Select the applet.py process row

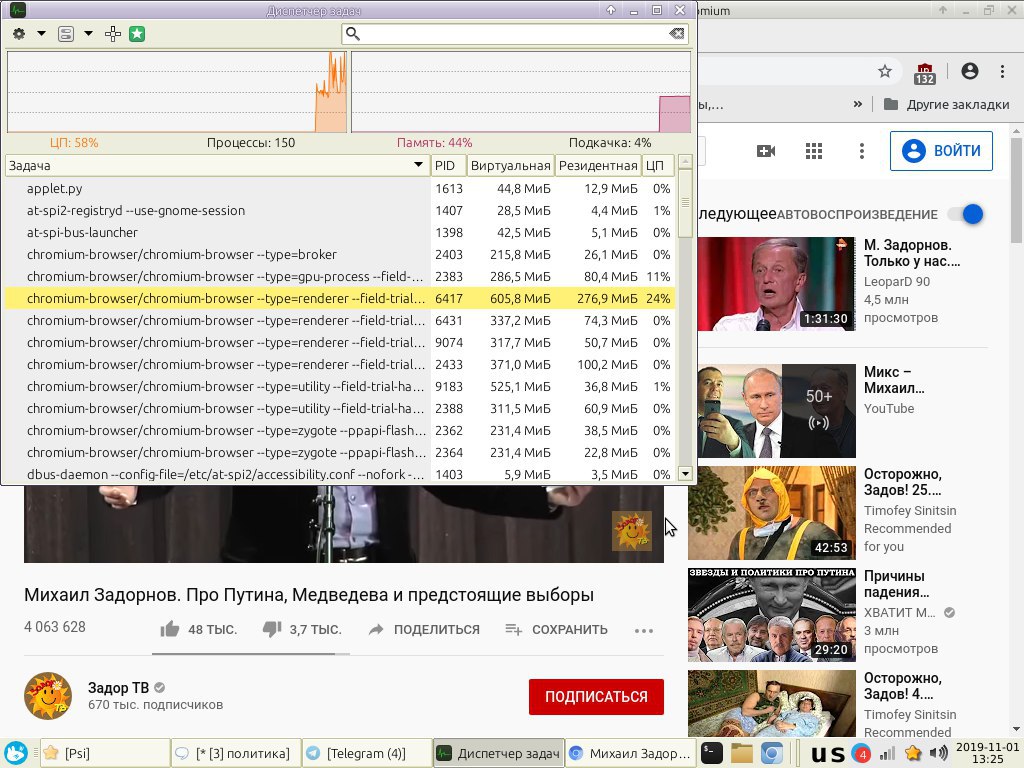(340, 189)
